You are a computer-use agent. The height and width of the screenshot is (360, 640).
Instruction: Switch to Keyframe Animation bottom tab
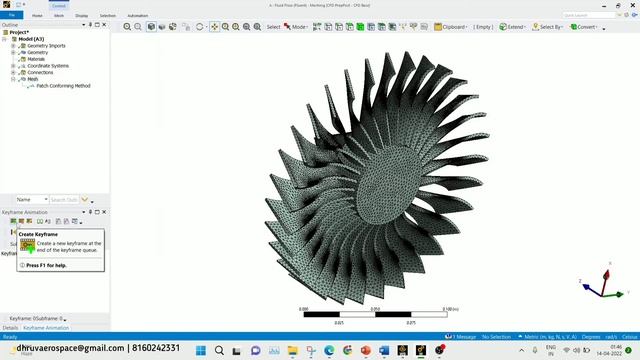(x=46, y=328)
